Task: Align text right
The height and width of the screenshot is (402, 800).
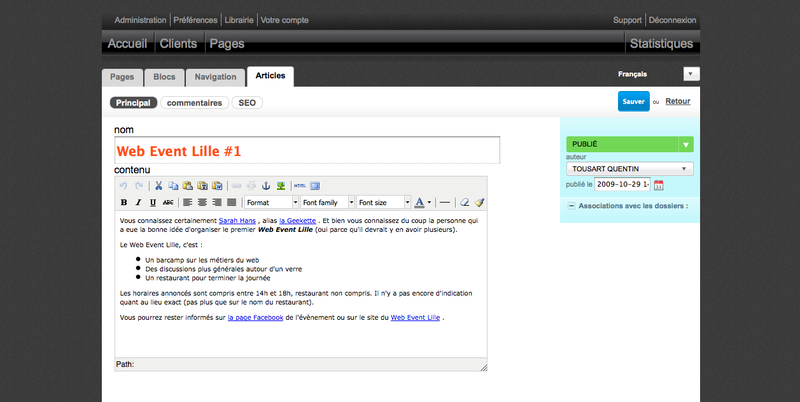Action: tap(217, 203)
